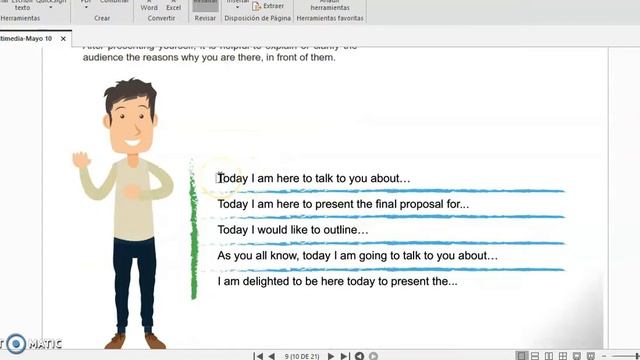
Task: Click the 'Herramientas favoritas' group label
Action: point(330,18)
